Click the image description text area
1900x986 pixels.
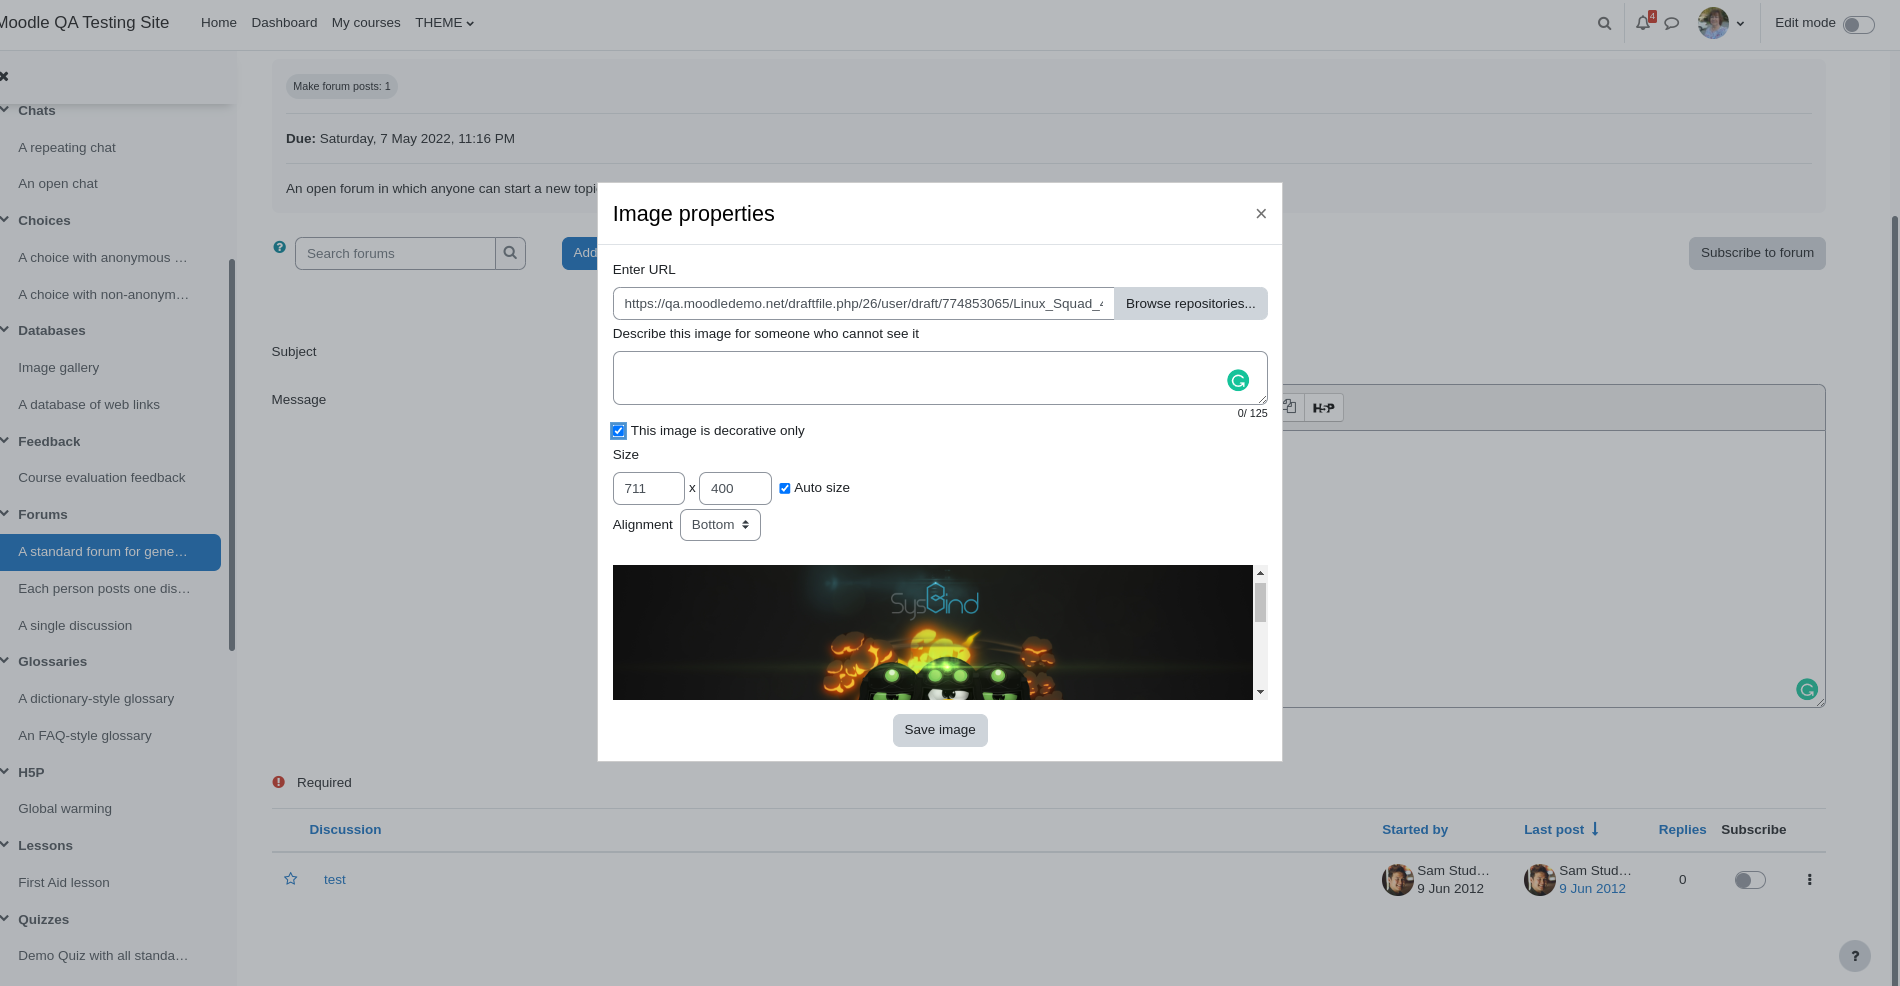(940, 378)
